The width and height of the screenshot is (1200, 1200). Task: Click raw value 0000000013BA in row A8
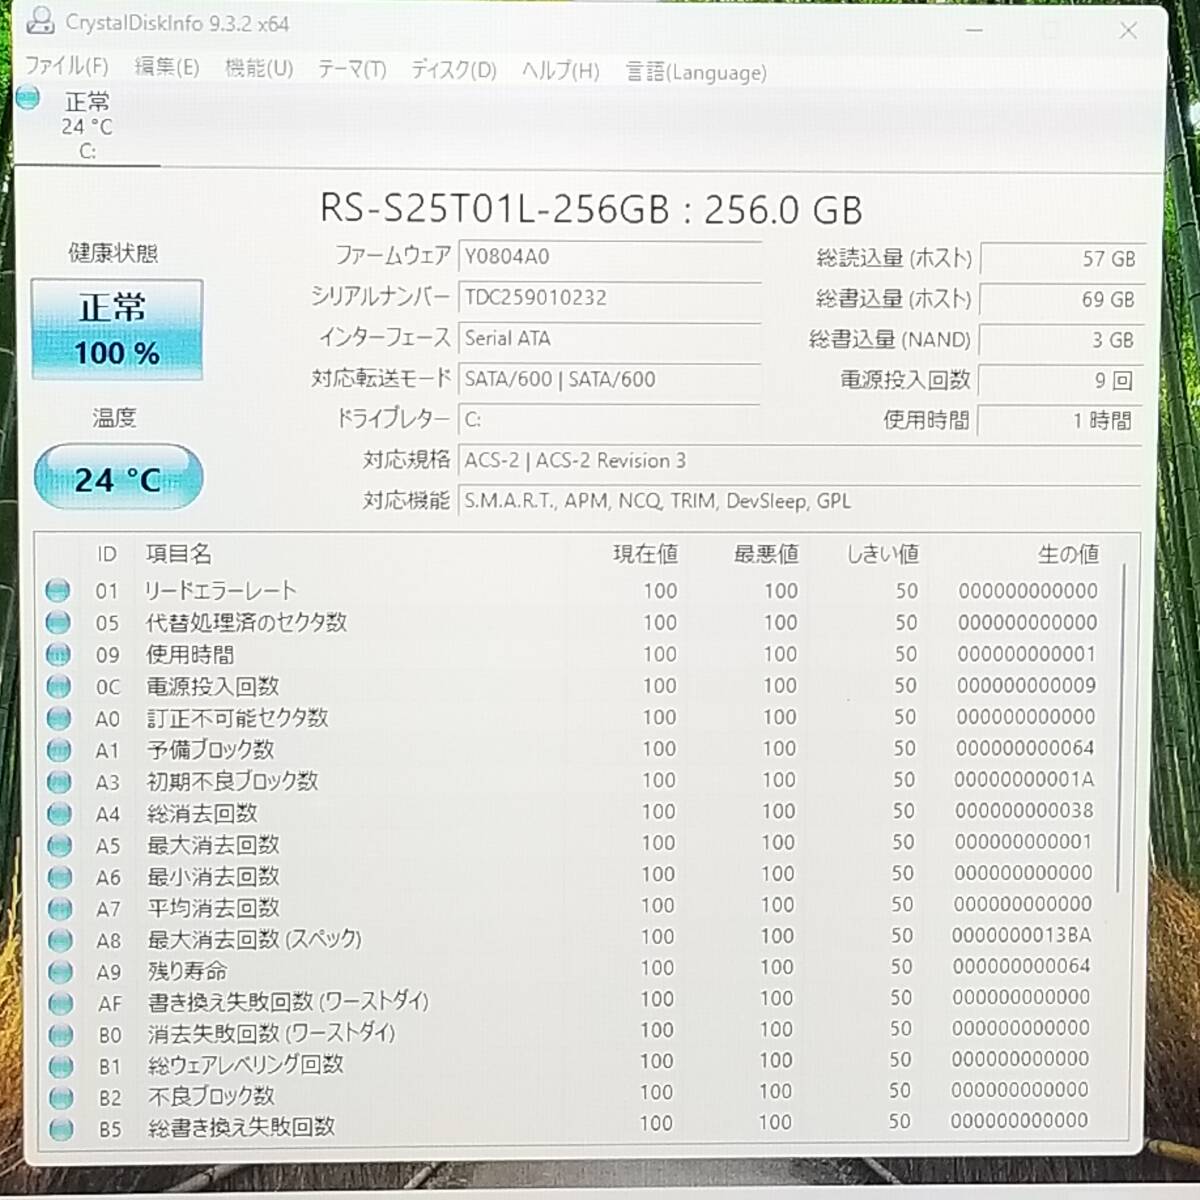click(1021, 935)
